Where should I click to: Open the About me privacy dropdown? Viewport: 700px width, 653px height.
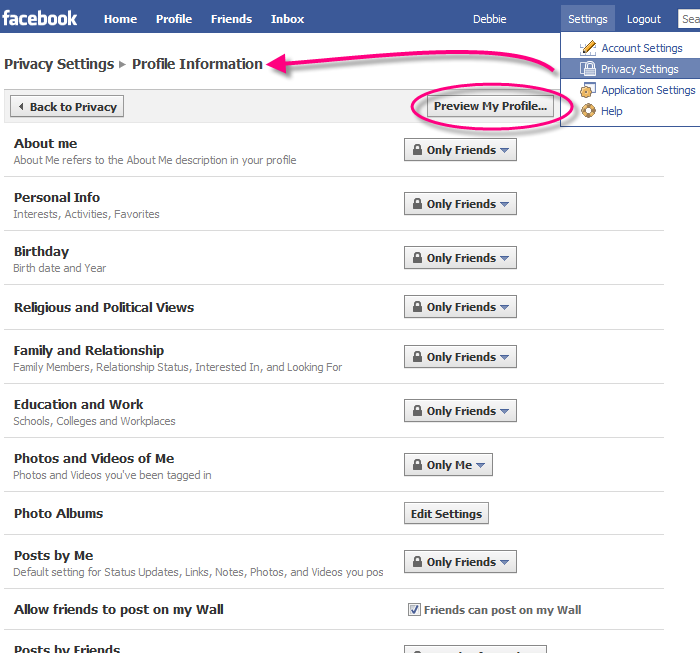tap(460, 150)
